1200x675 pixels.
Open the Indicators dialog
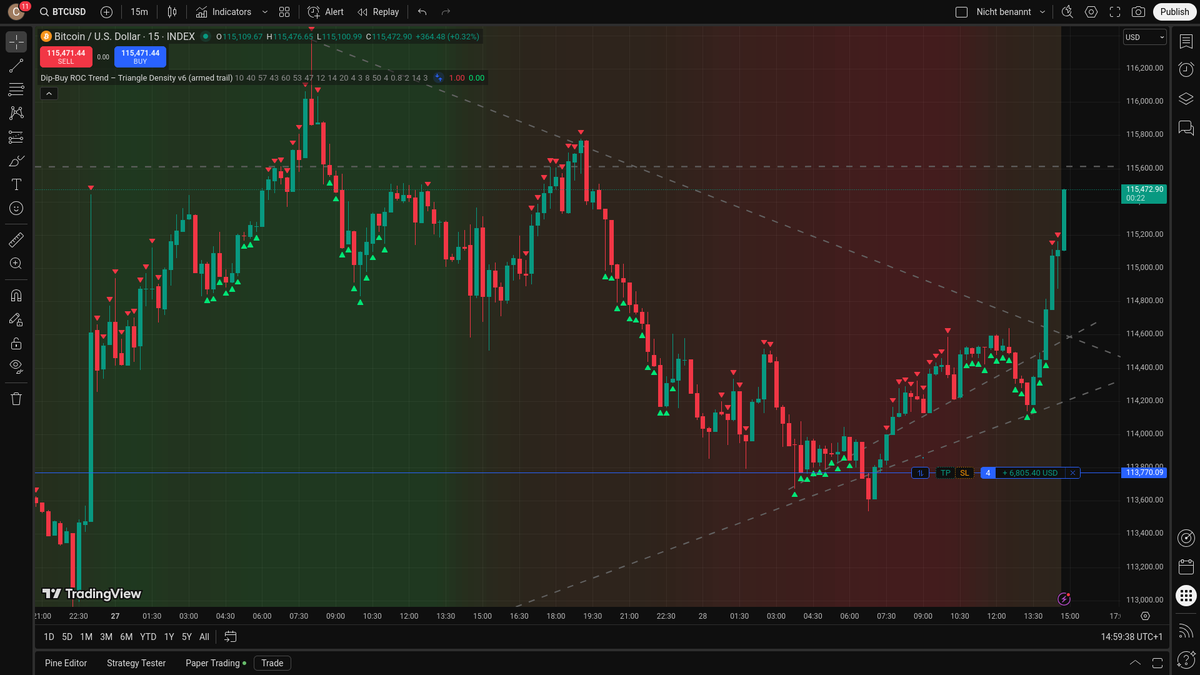(x=223, y=12)
